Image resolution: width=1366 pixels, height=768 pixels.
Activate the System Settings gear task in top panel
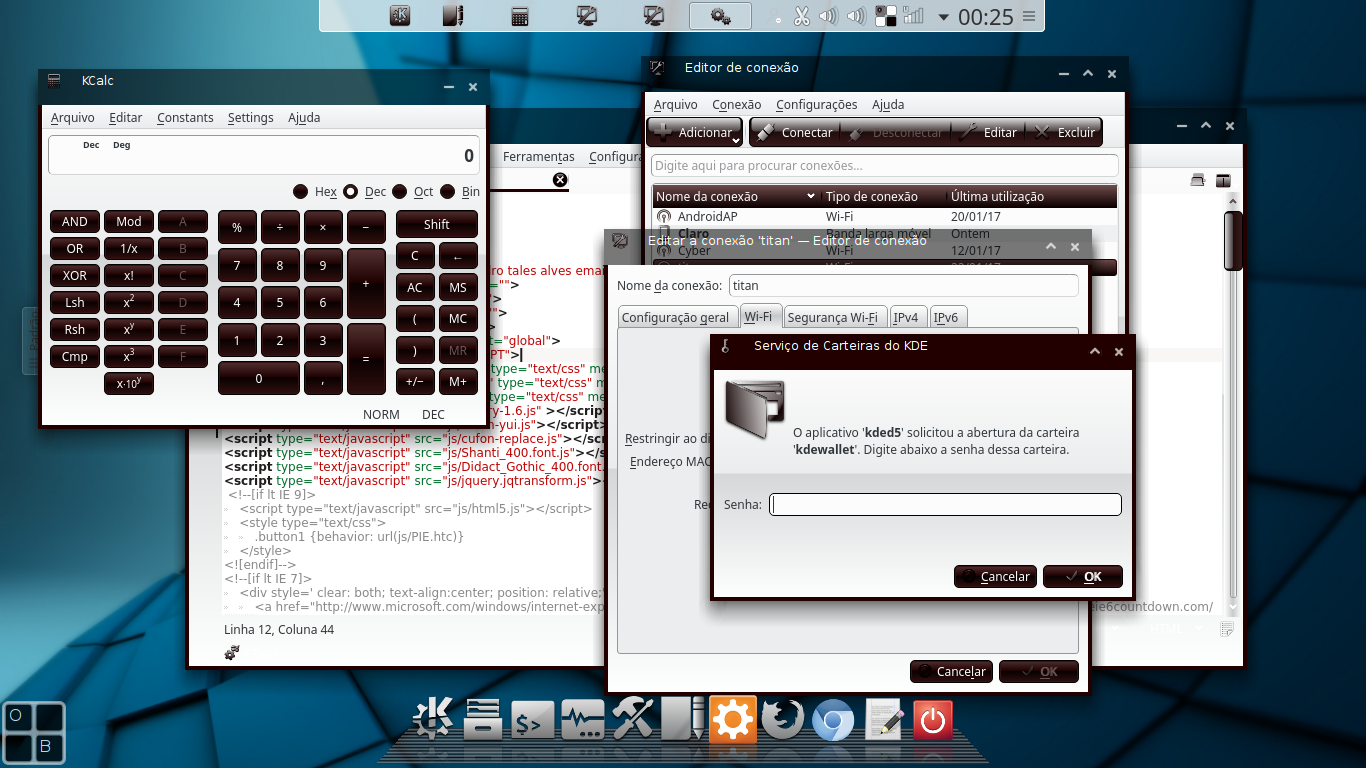pyautogui.click(x=719, y=16)
